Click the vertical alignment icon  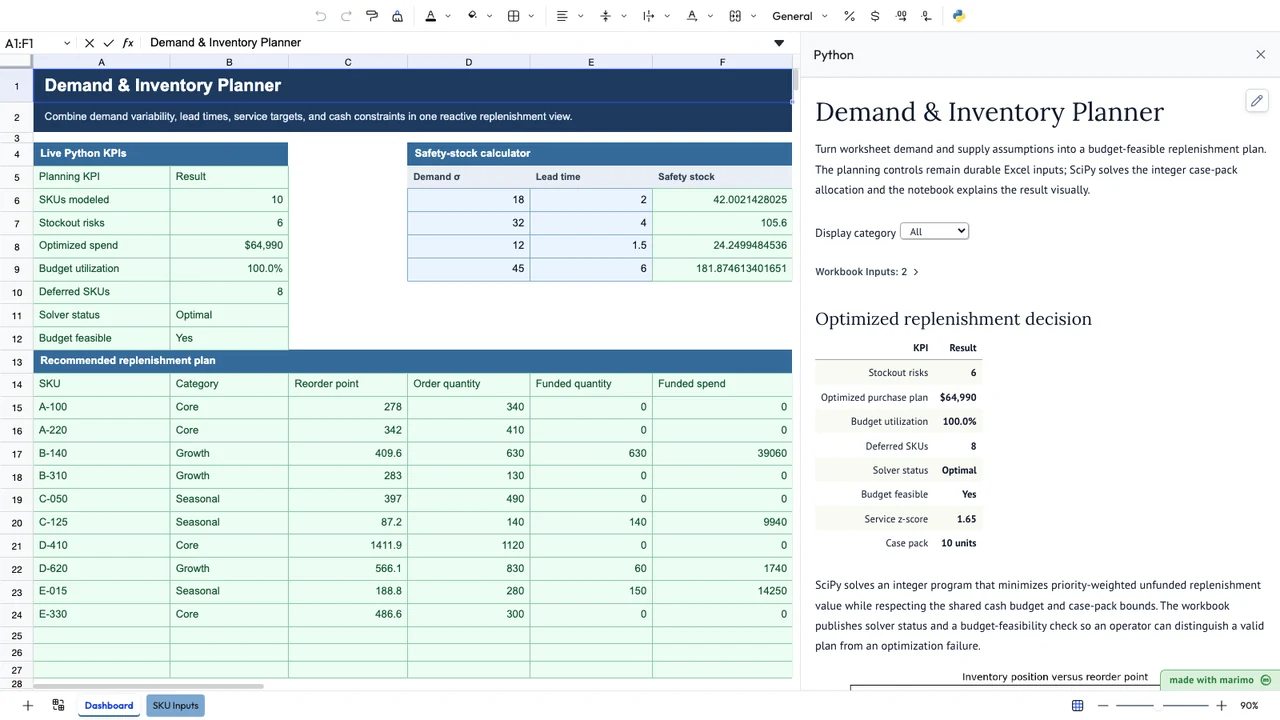point(605,16)
